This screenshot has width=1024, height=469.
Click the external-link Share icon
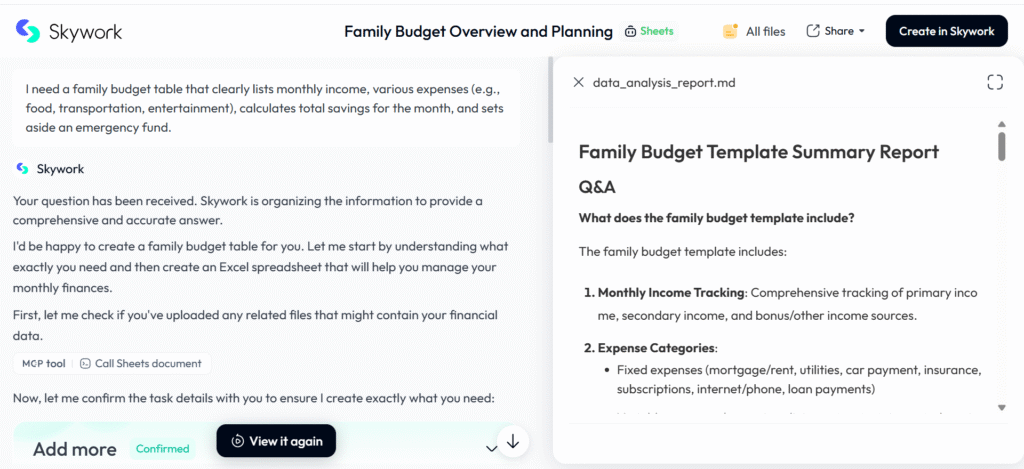[813, 31]
